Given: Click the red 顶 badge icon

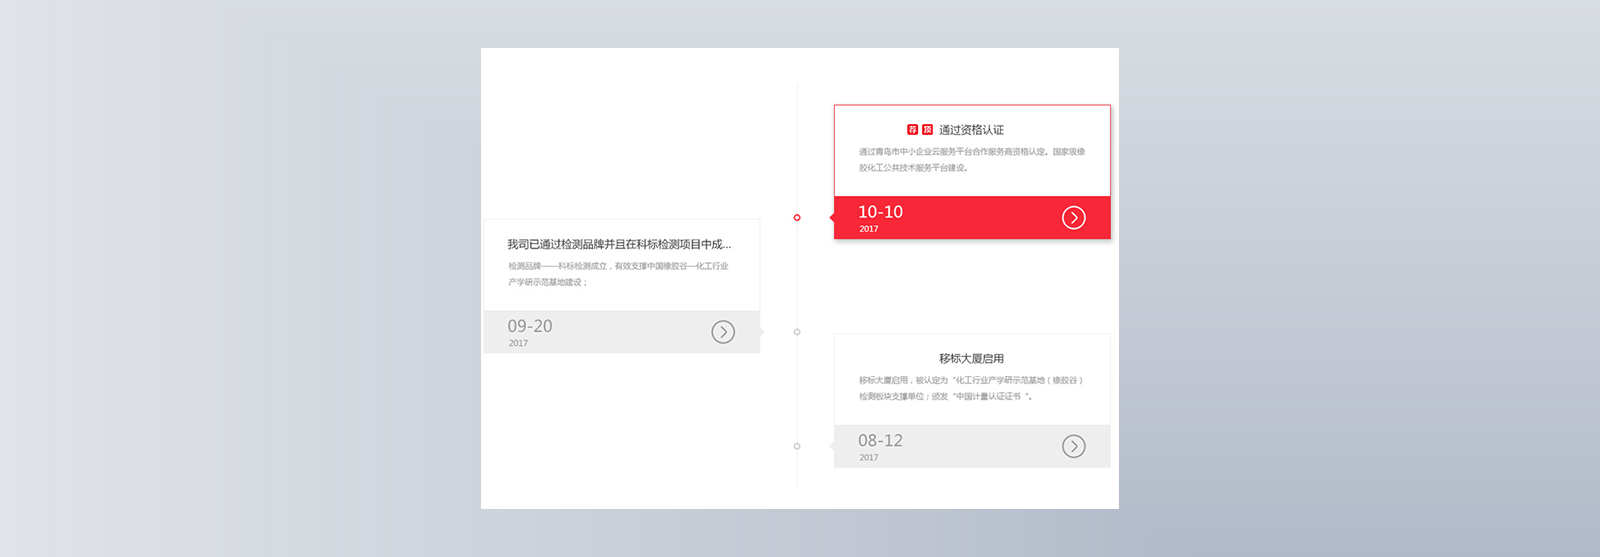Looking at the screenshot, I should point(927,130).
